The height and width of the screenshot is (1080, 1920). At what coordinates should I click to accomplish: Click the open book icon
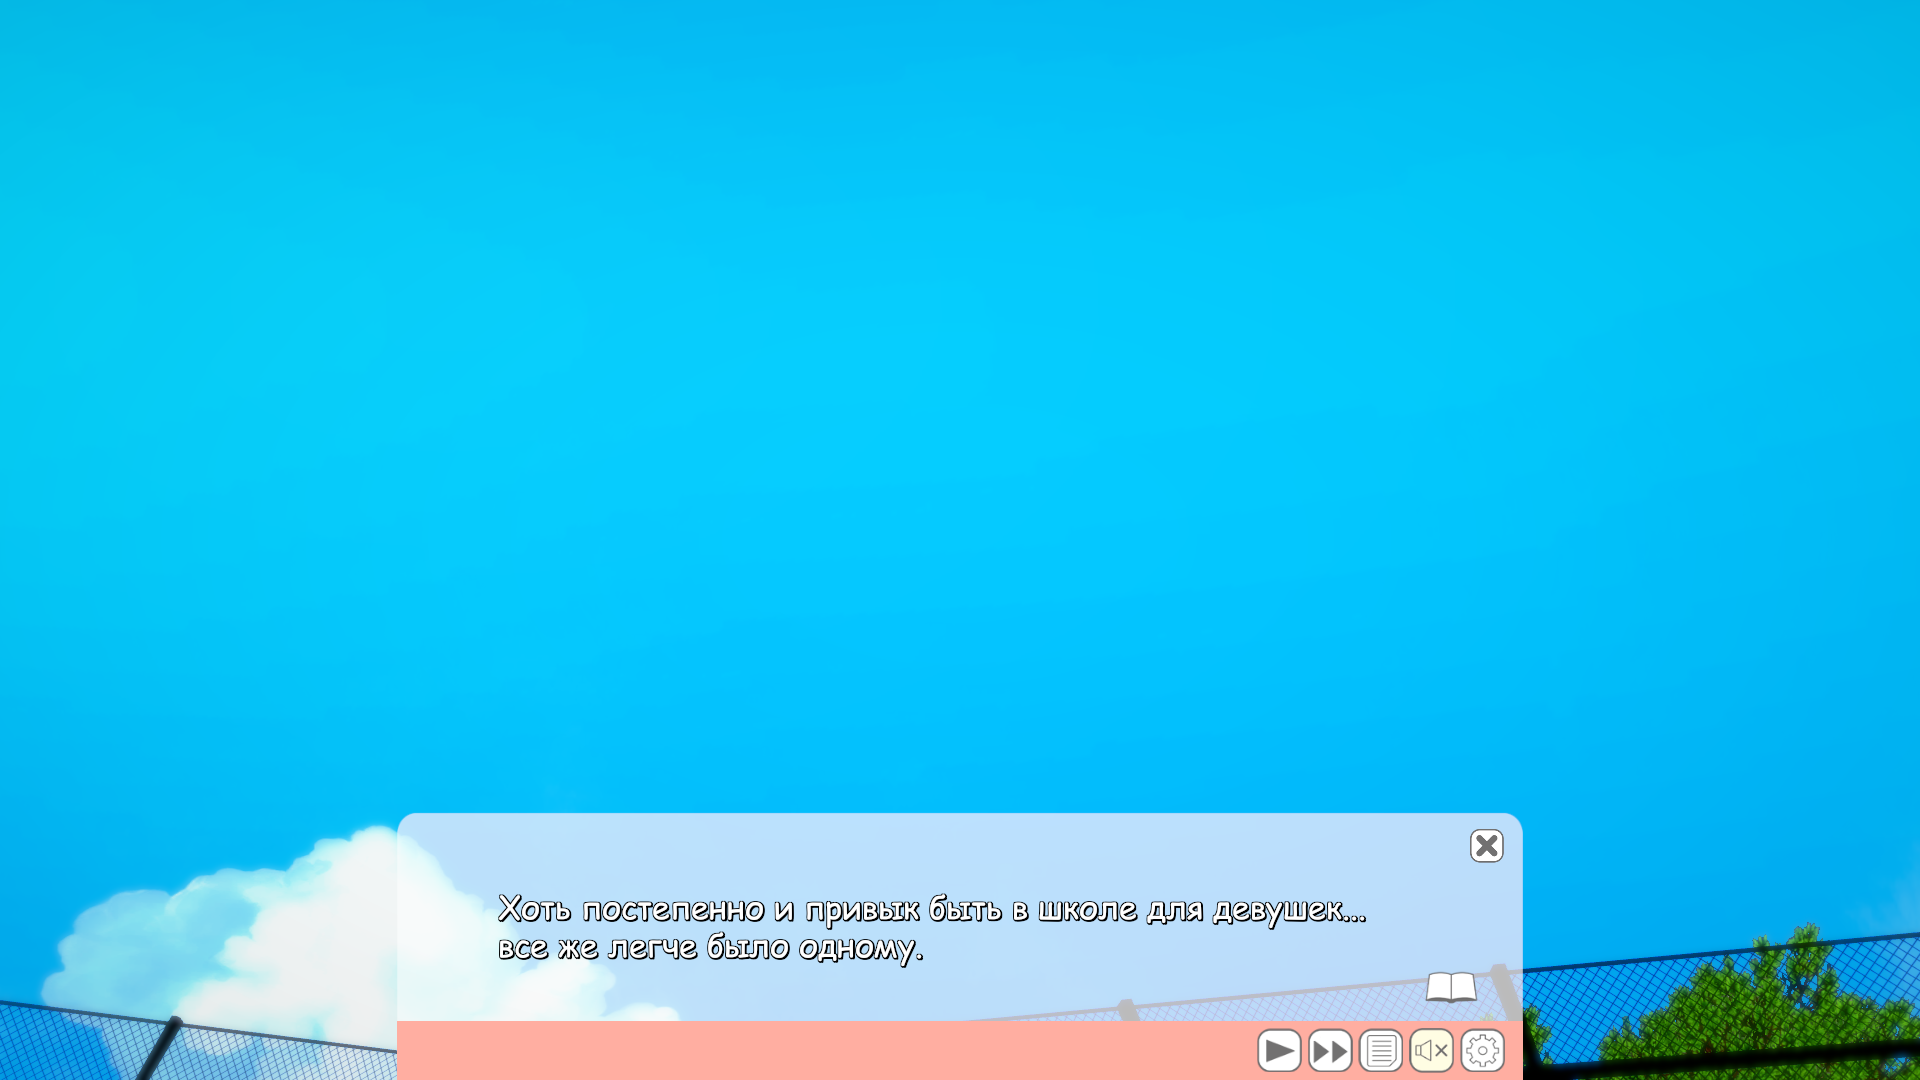pyautogui.click(x=1451, y=987)
